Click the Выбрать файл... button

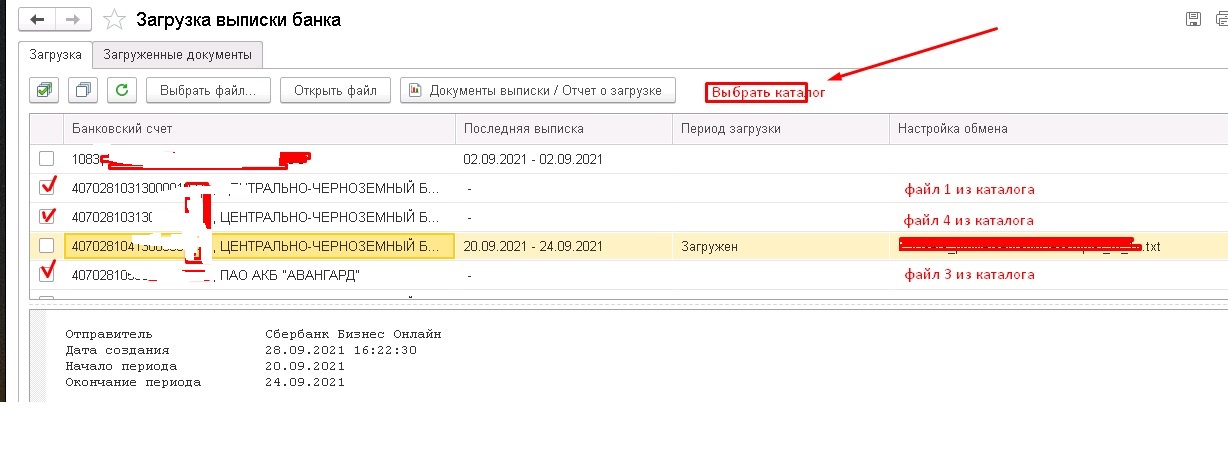209,90
